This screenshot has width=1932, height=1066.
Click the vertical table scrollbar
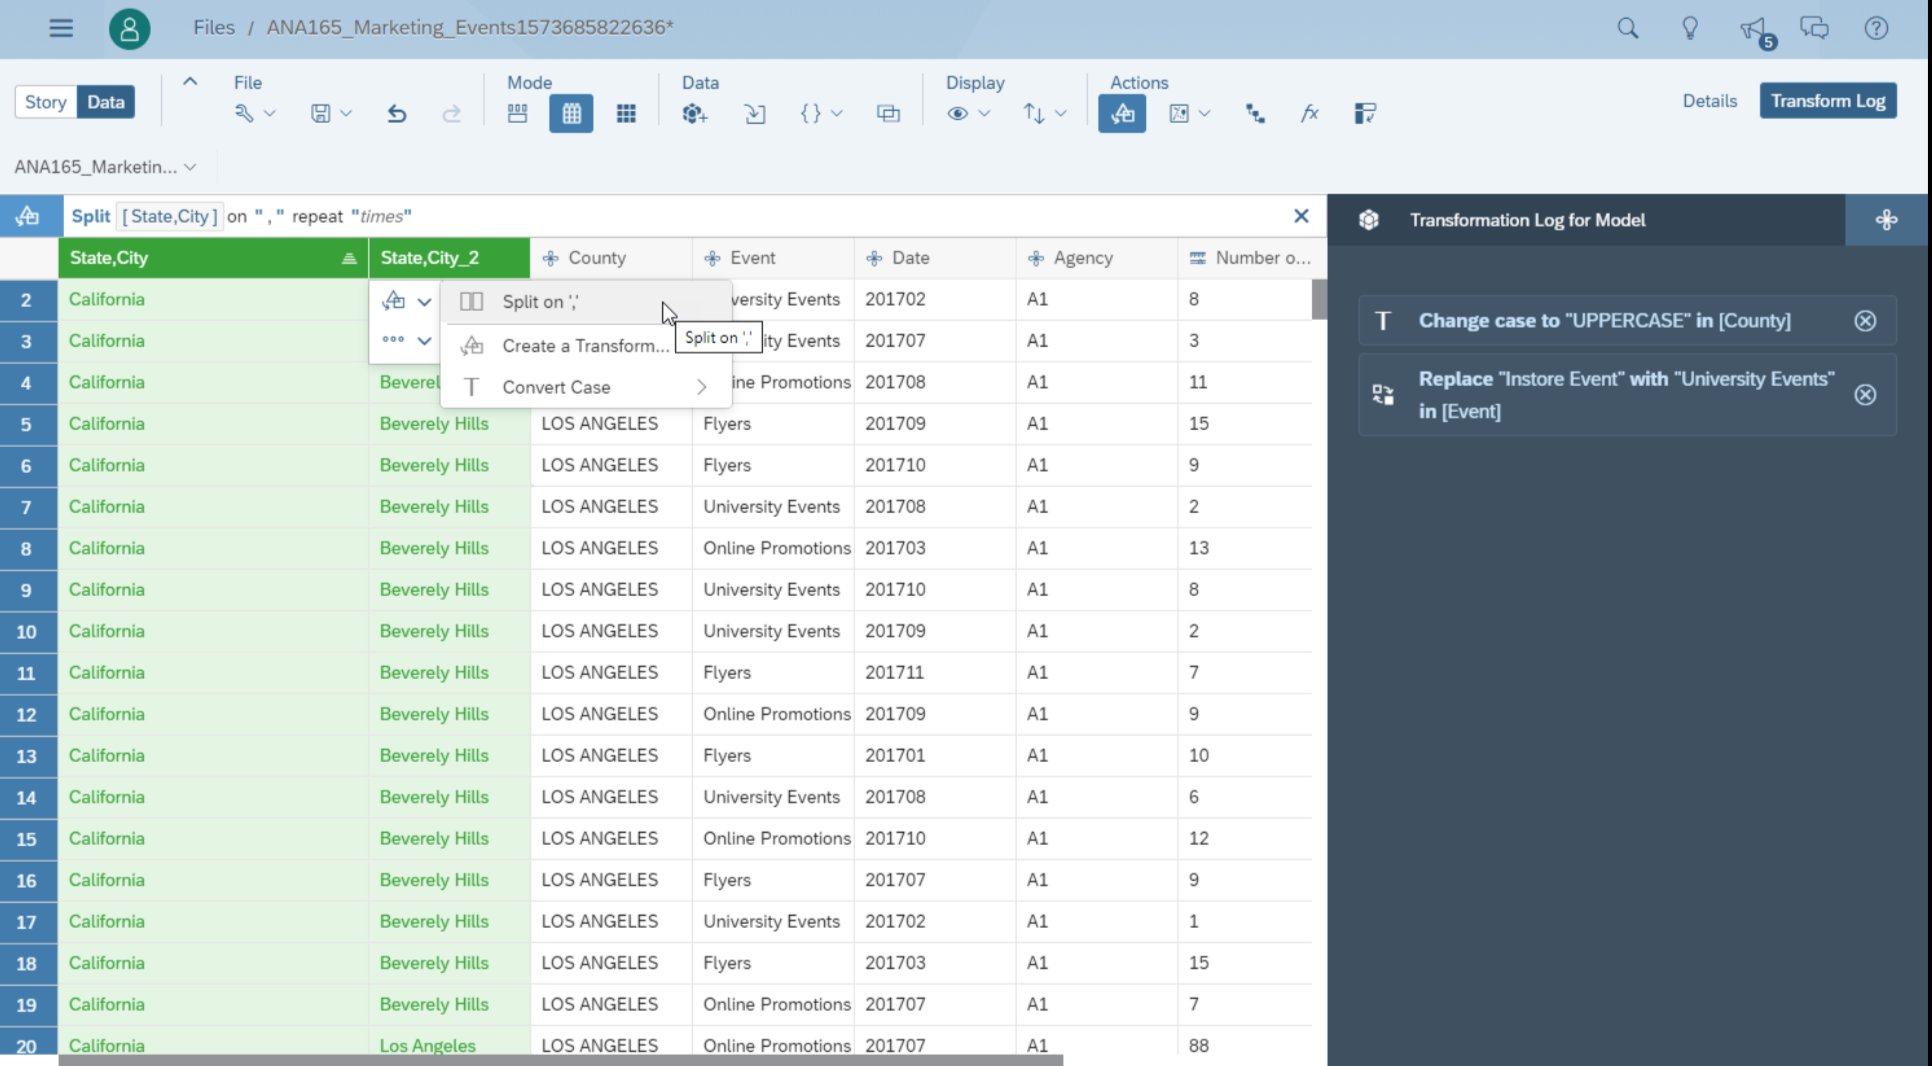tap(1320, 299)
